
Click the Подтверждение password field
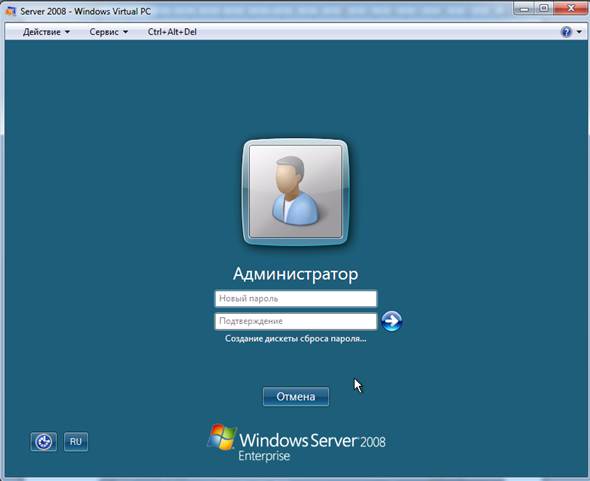[x=296, y=321]
